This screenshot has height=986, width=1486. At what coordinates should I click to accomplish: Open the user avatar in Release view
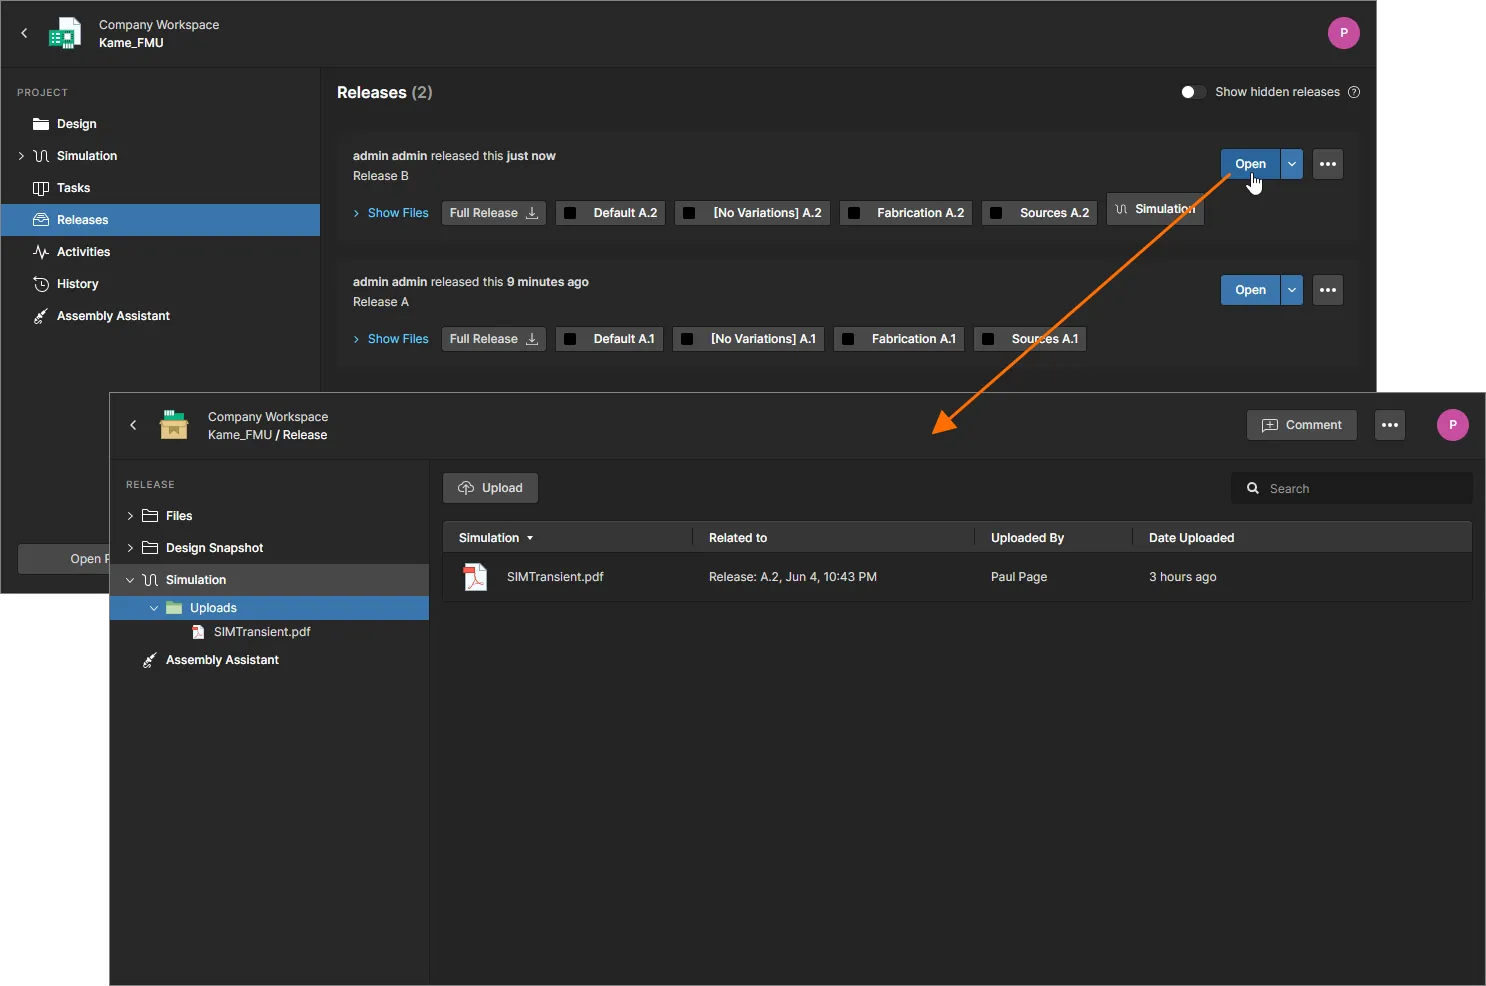coord(1452,425)
